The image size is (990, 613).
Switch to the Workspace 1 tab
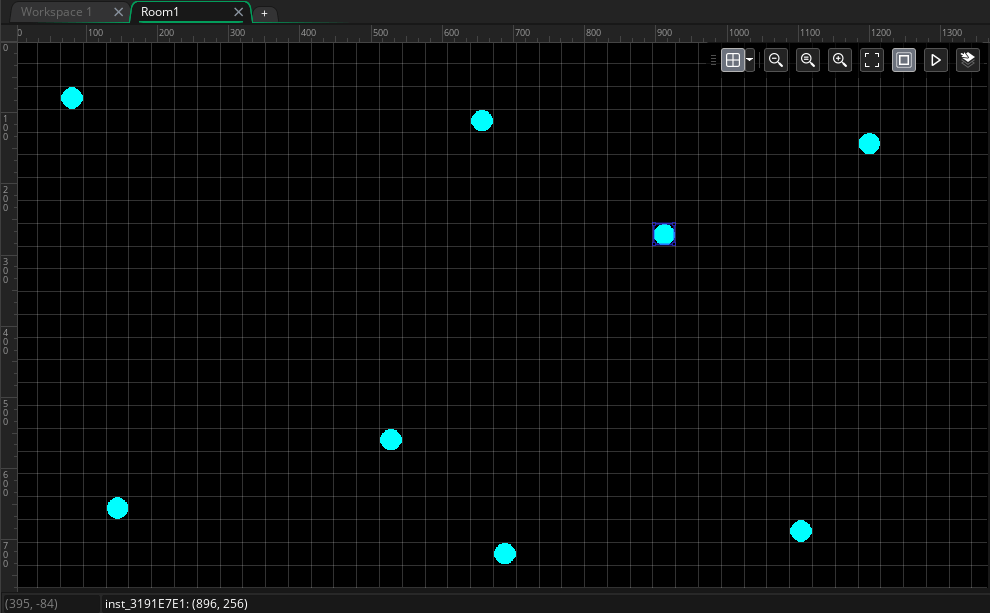(x=57, y=12)
